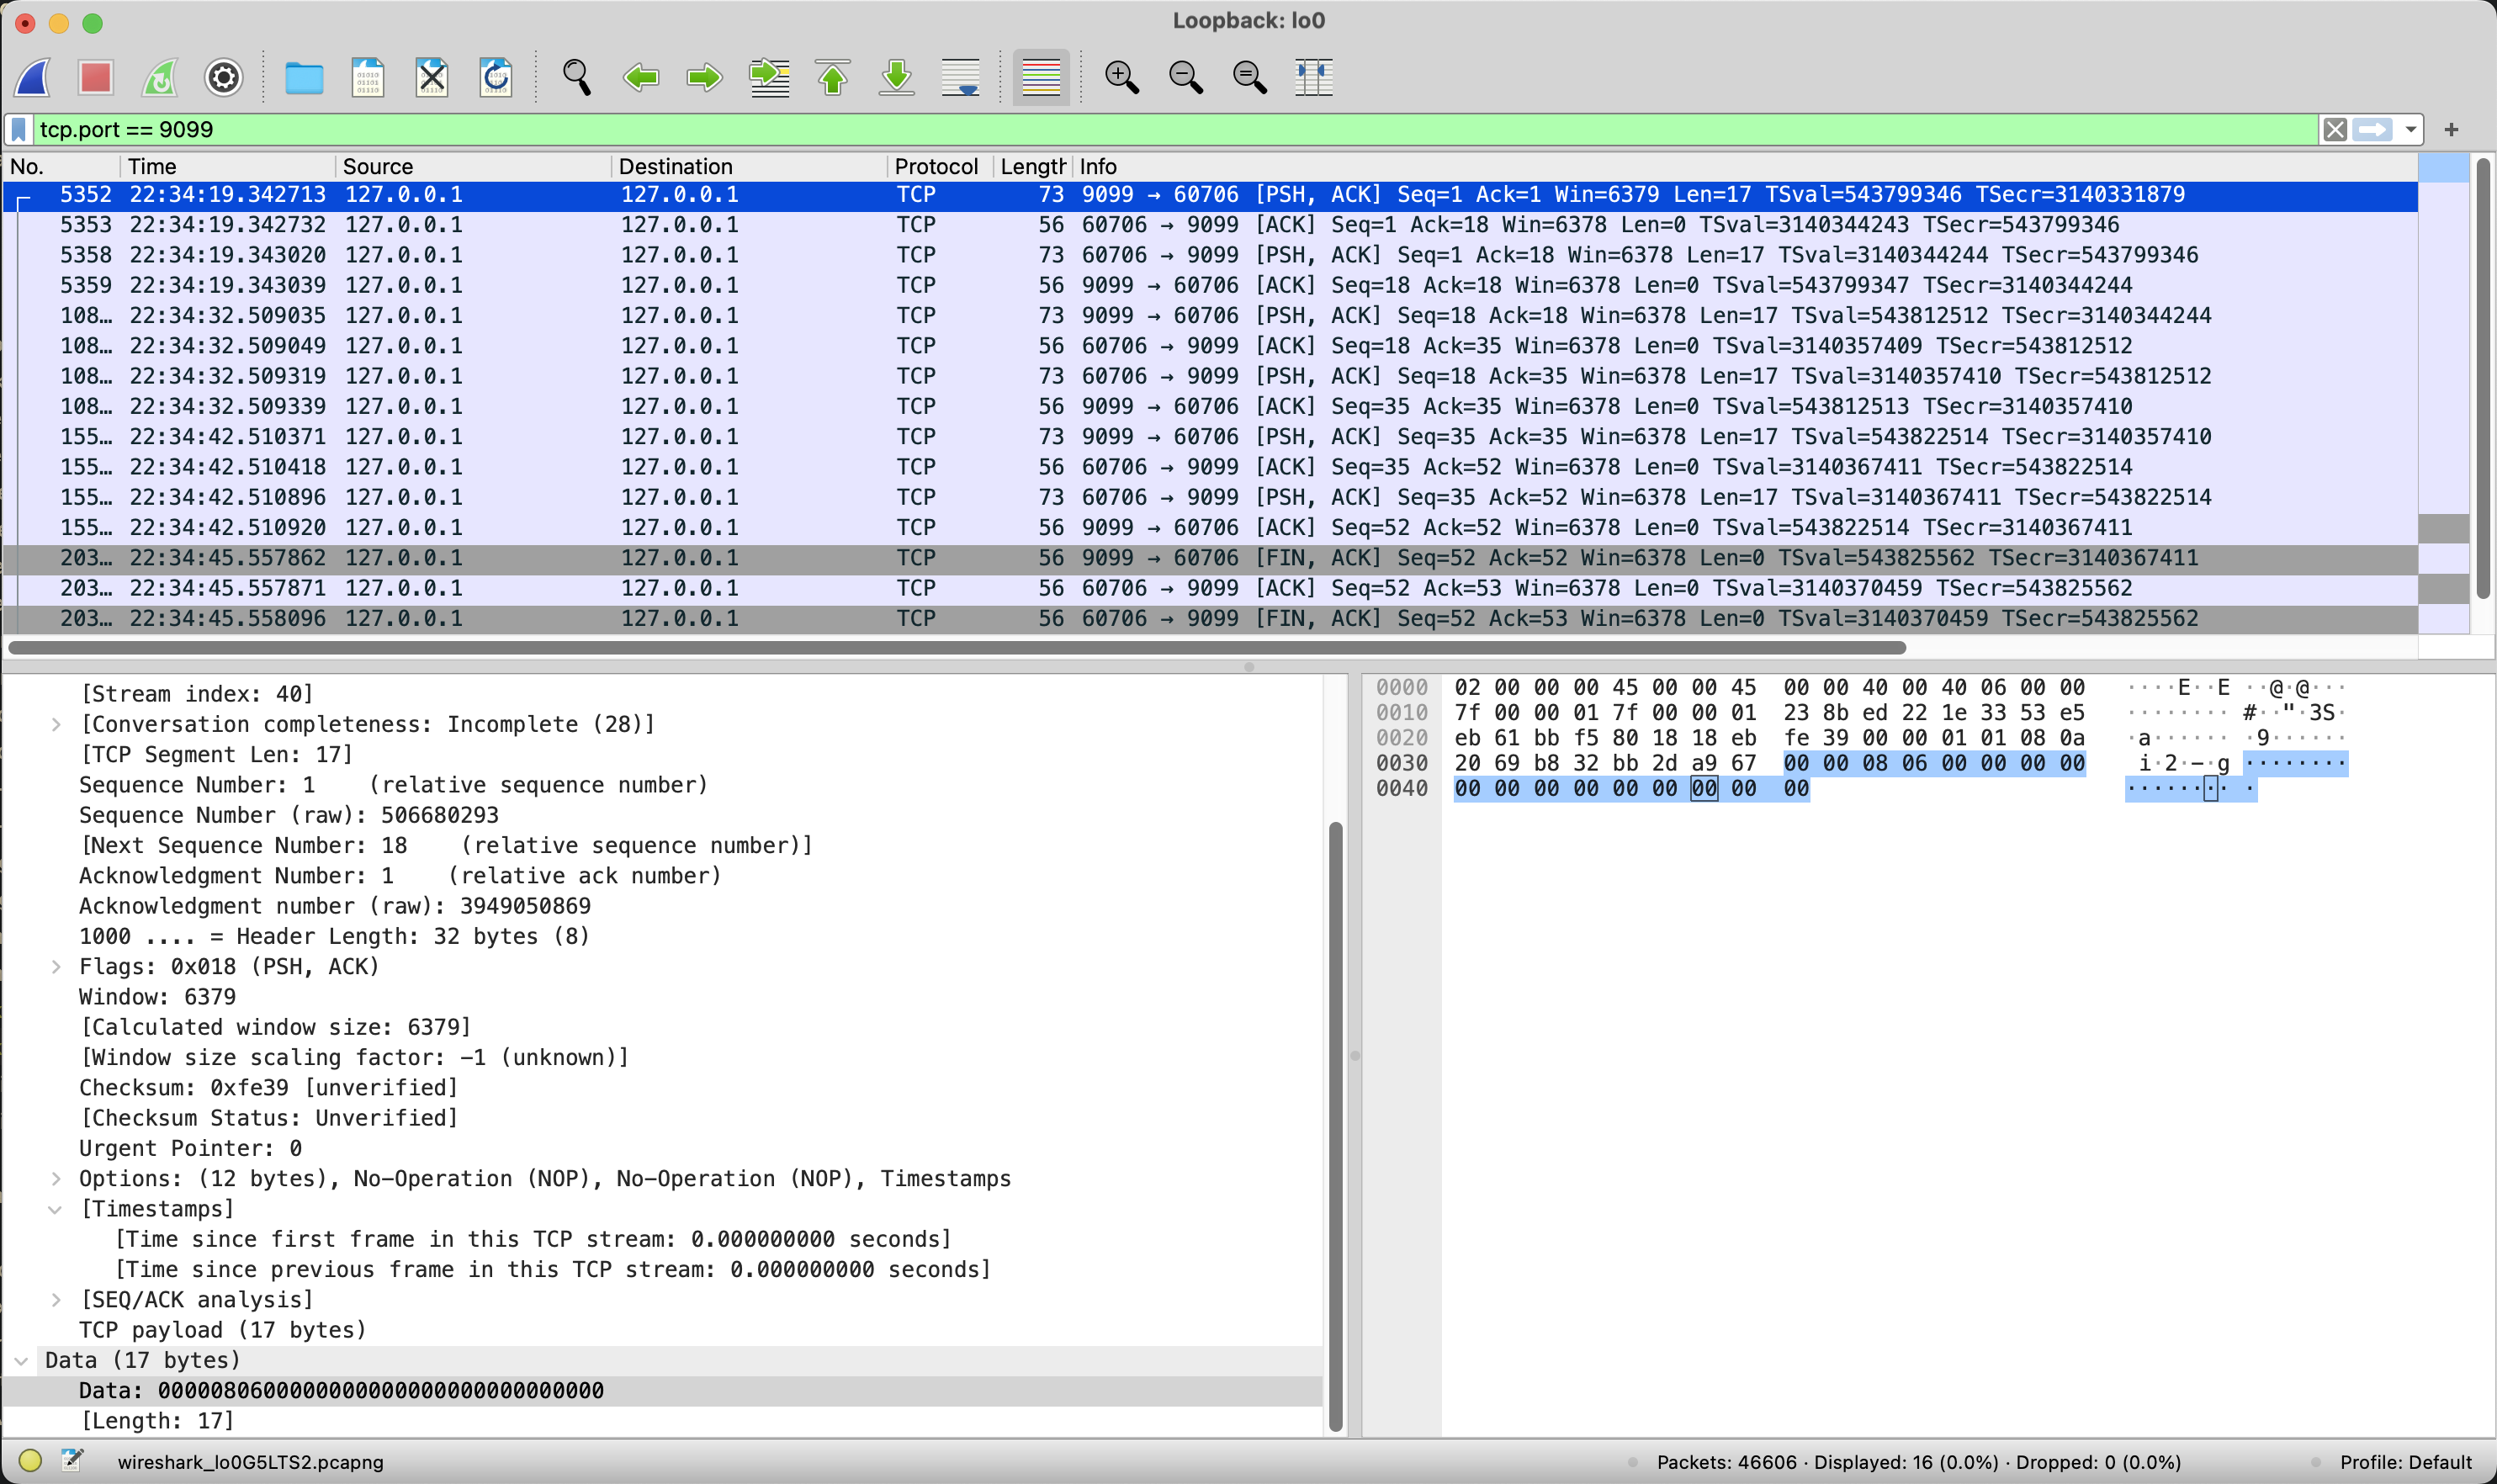The height and width of the screenshot is (1484, 2497).
Task: Sort by Source column
Action: [x=473, y=166]
